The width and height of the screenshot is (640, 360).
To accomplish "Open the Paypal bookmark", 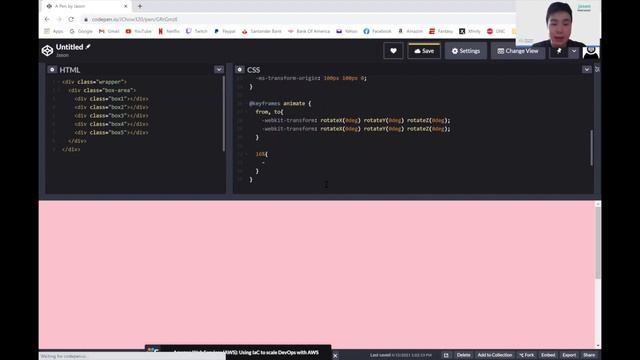I will (224, 31).
